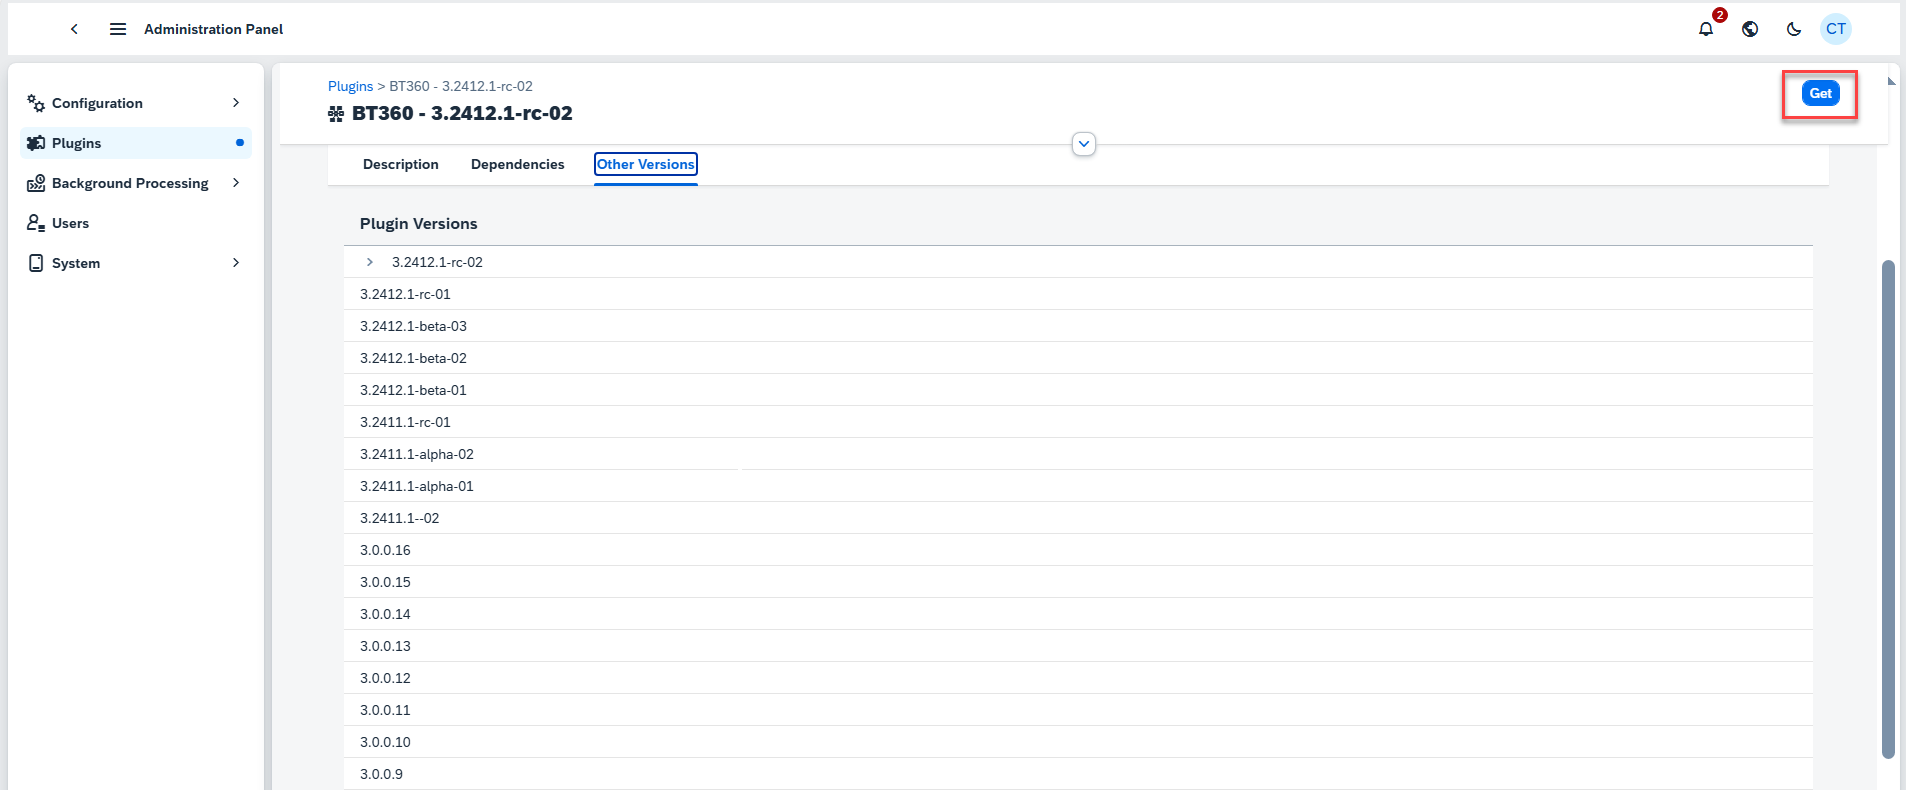The width and height of the screenshot is (1906, 790).
Task: Expand the System menu chevron
Action: (x=236, y=263)
